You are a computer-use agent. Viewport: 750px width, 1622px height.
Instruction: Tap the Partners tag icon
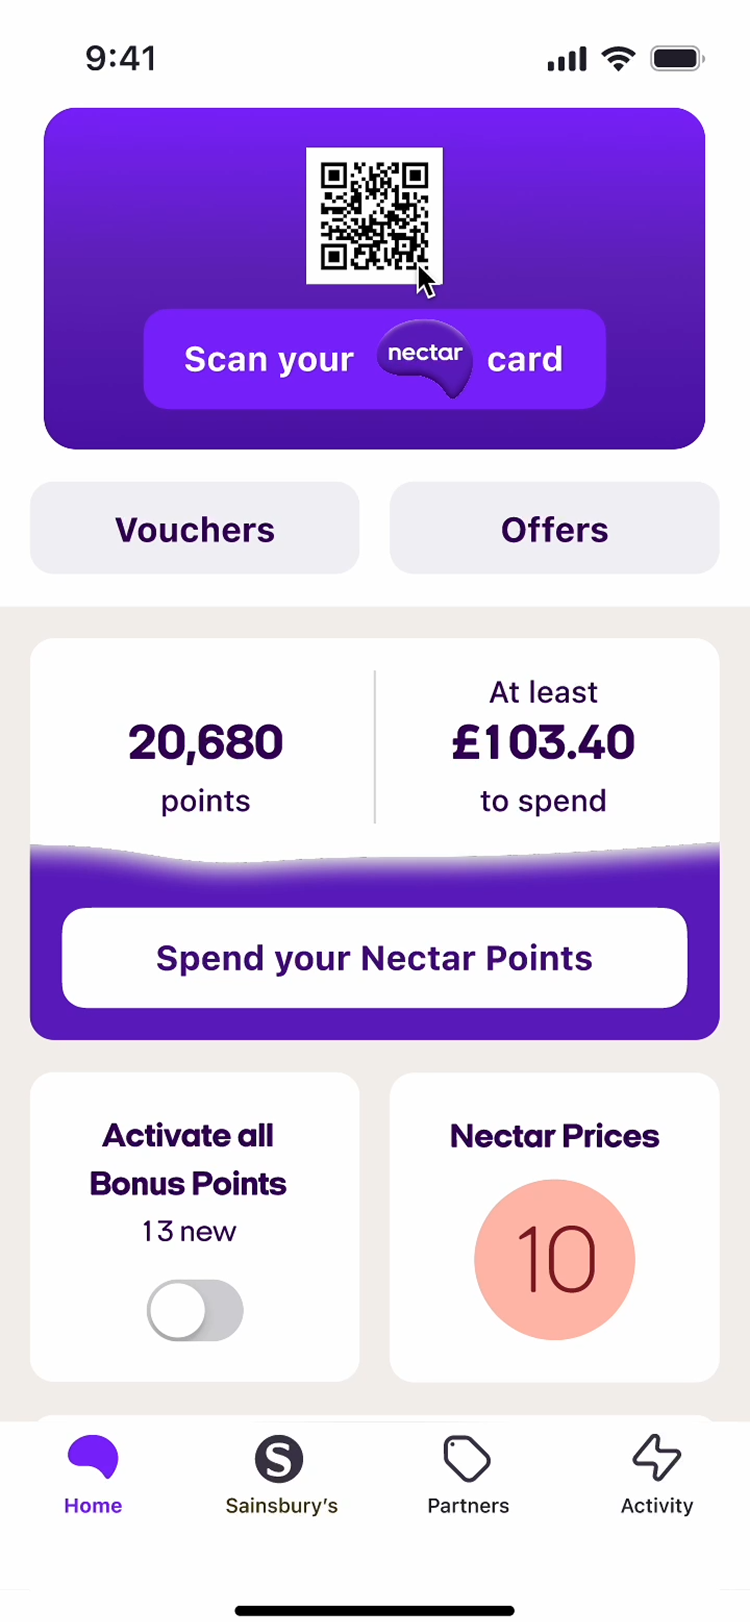(467, 1458)
